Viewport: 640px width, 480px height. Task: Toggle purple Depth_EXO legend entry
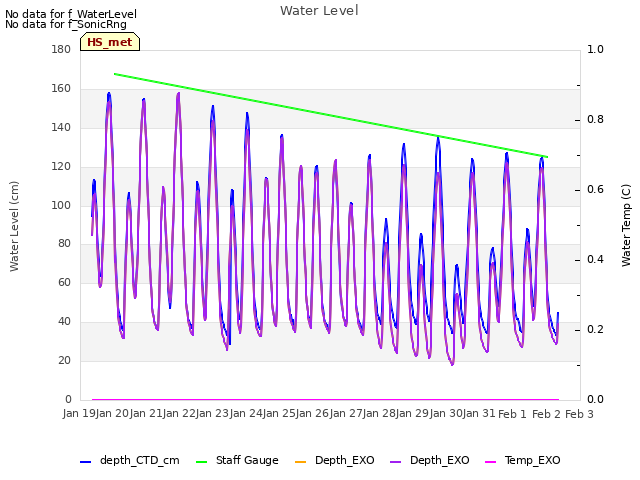point(429,460)
